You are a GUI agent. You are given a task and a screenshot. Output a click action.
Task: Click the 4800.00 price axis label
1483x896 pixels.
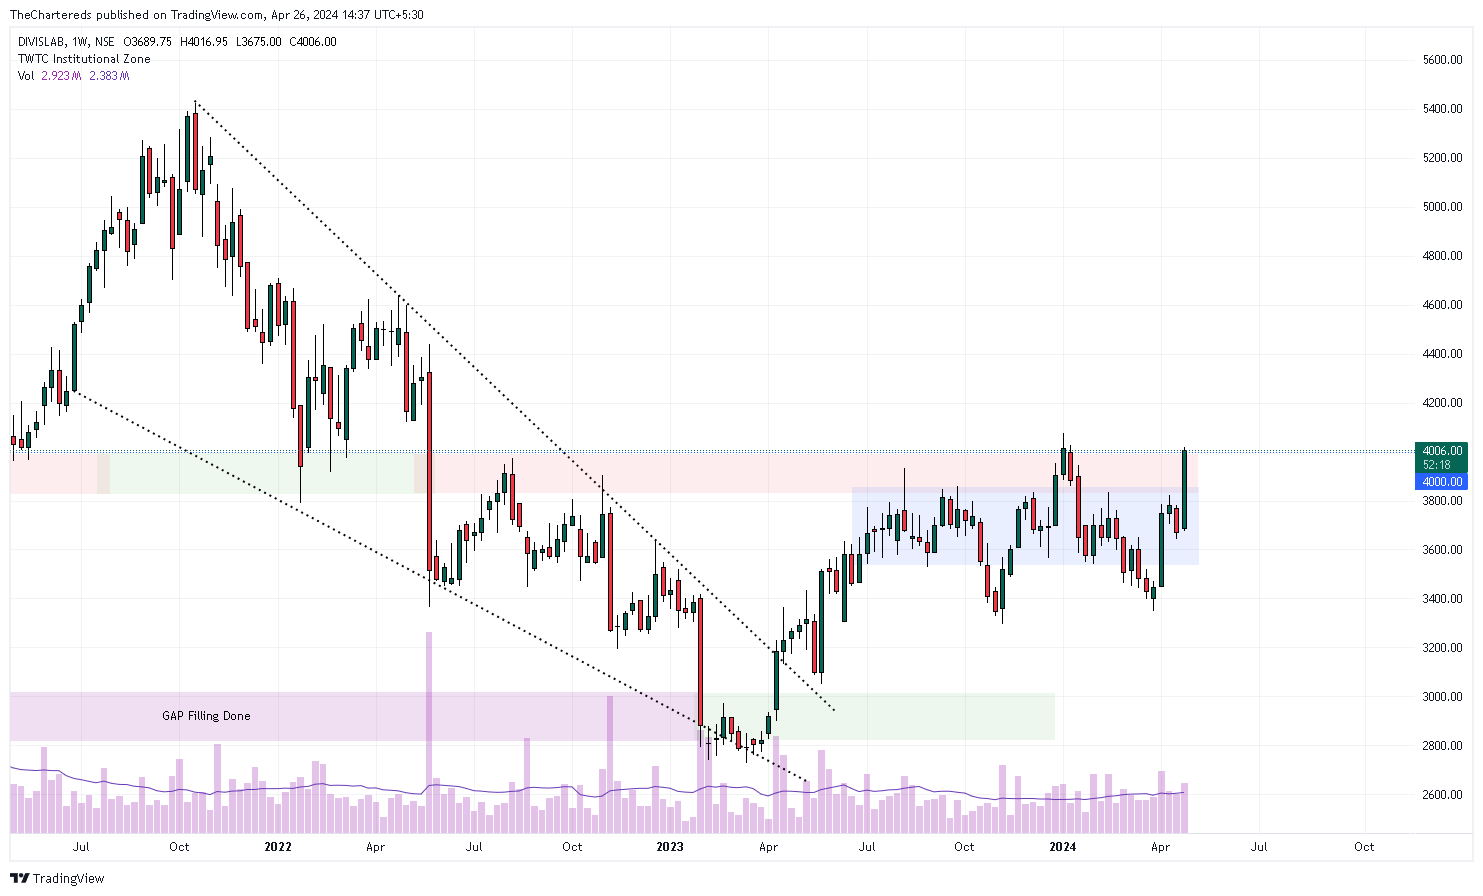(x=1442, y=256)
